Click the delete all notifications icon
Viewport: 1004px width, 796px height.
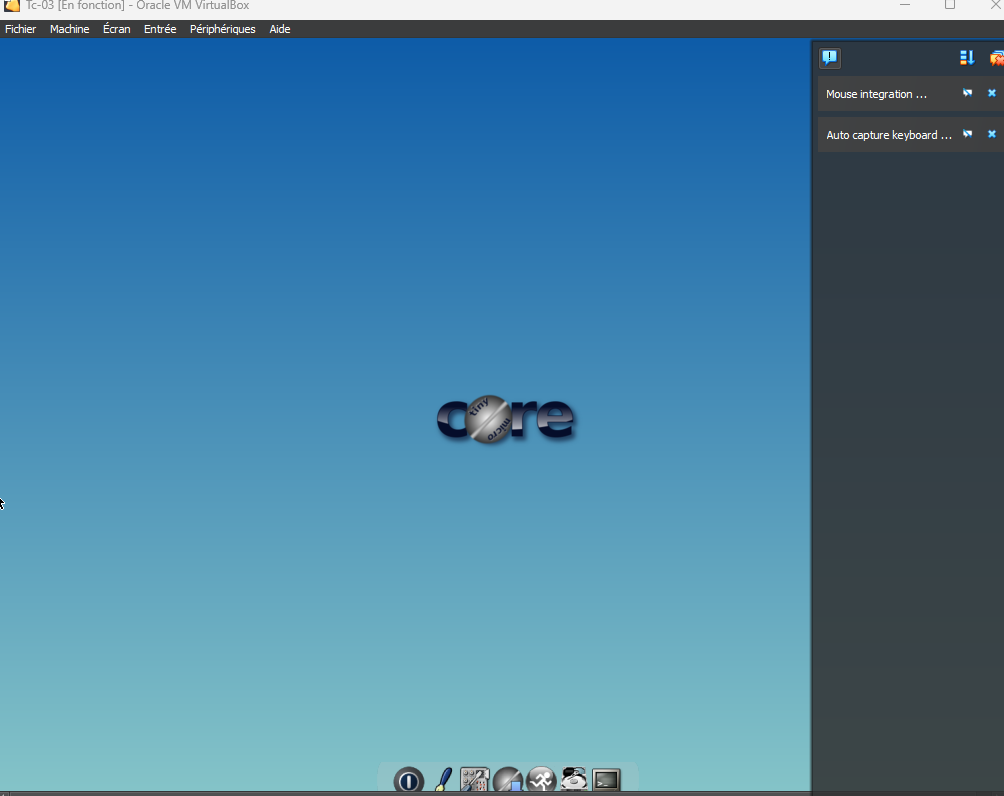997,58
